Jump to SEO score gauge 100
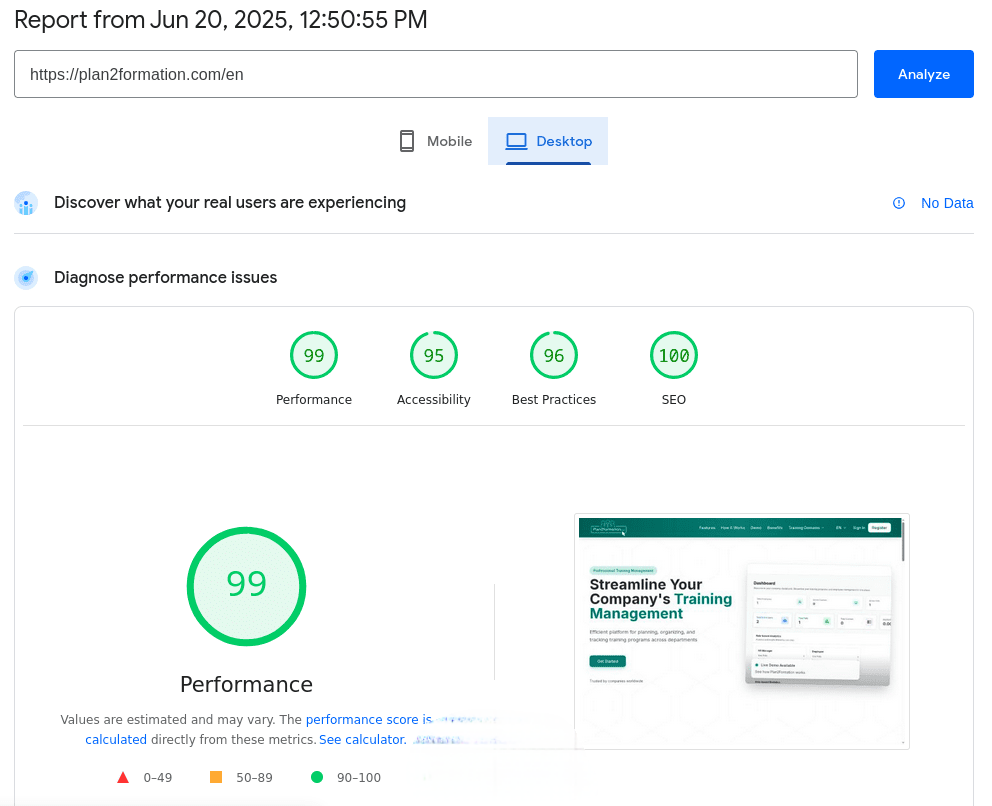Viewport: 992px width, 806px height. pos(674,356)
